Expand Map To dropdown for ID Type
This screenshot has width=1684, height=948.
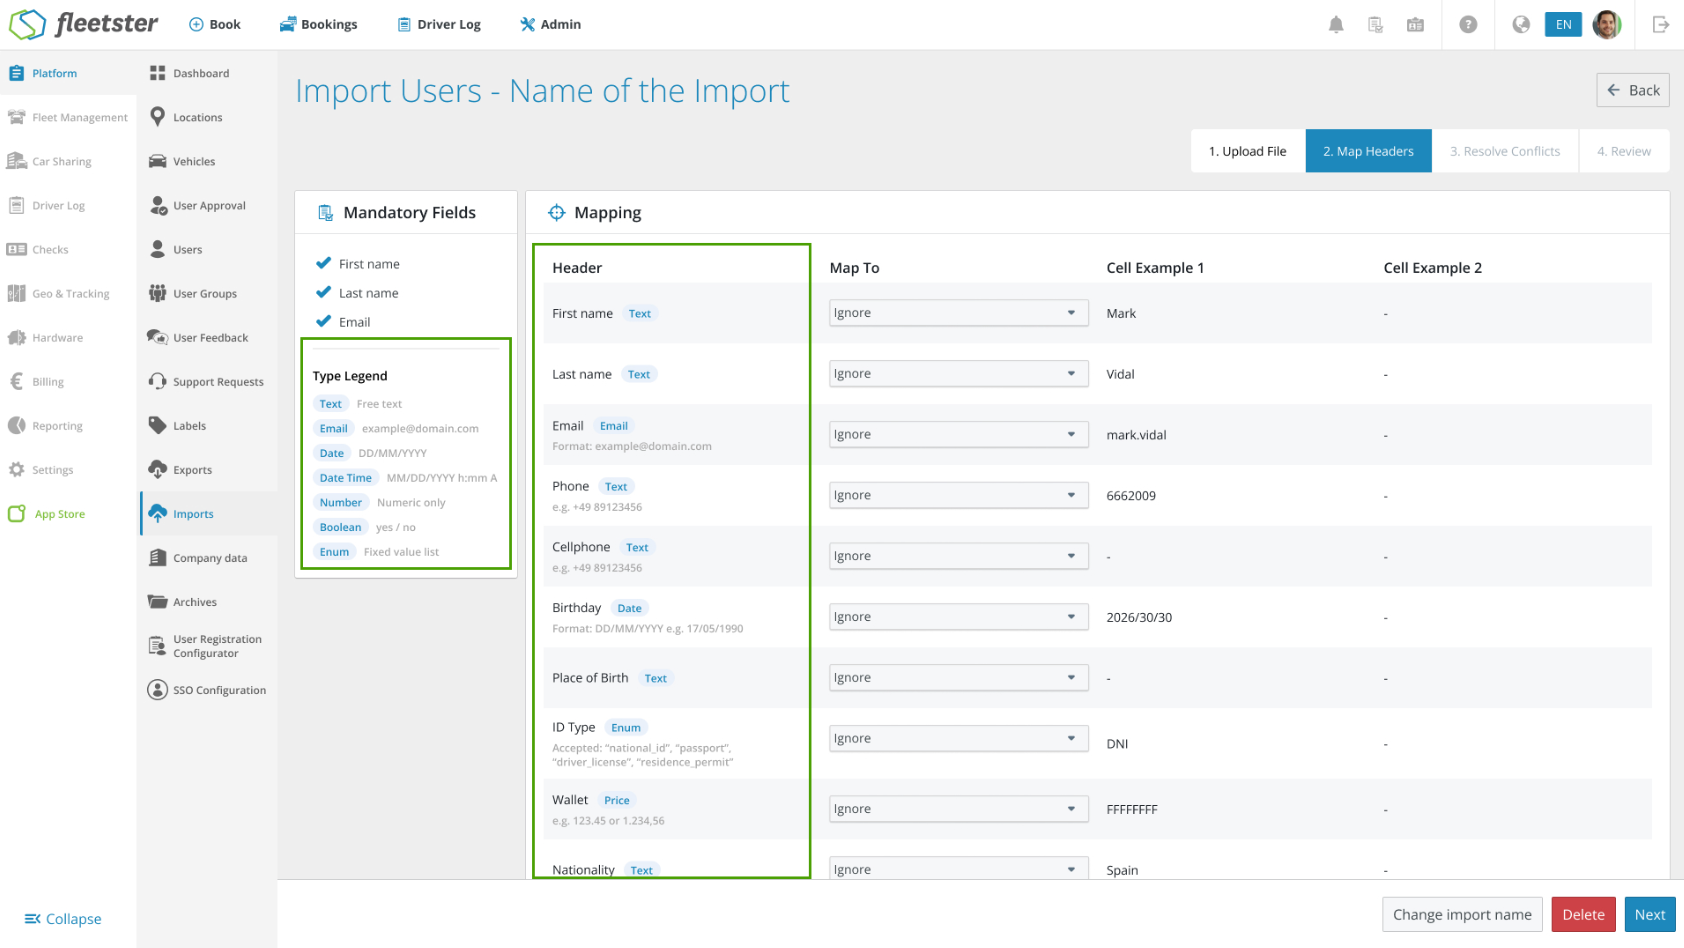coord(958,738)
